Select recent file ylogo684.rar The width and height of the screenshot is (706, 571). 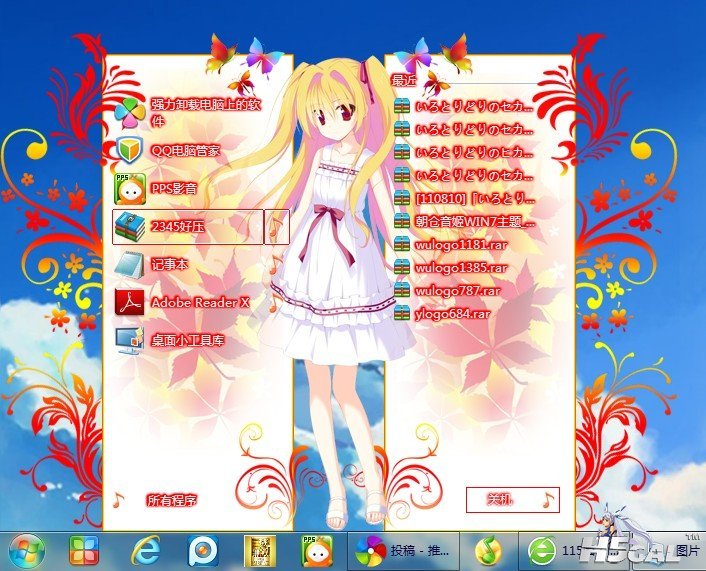(x=452, y=313)
